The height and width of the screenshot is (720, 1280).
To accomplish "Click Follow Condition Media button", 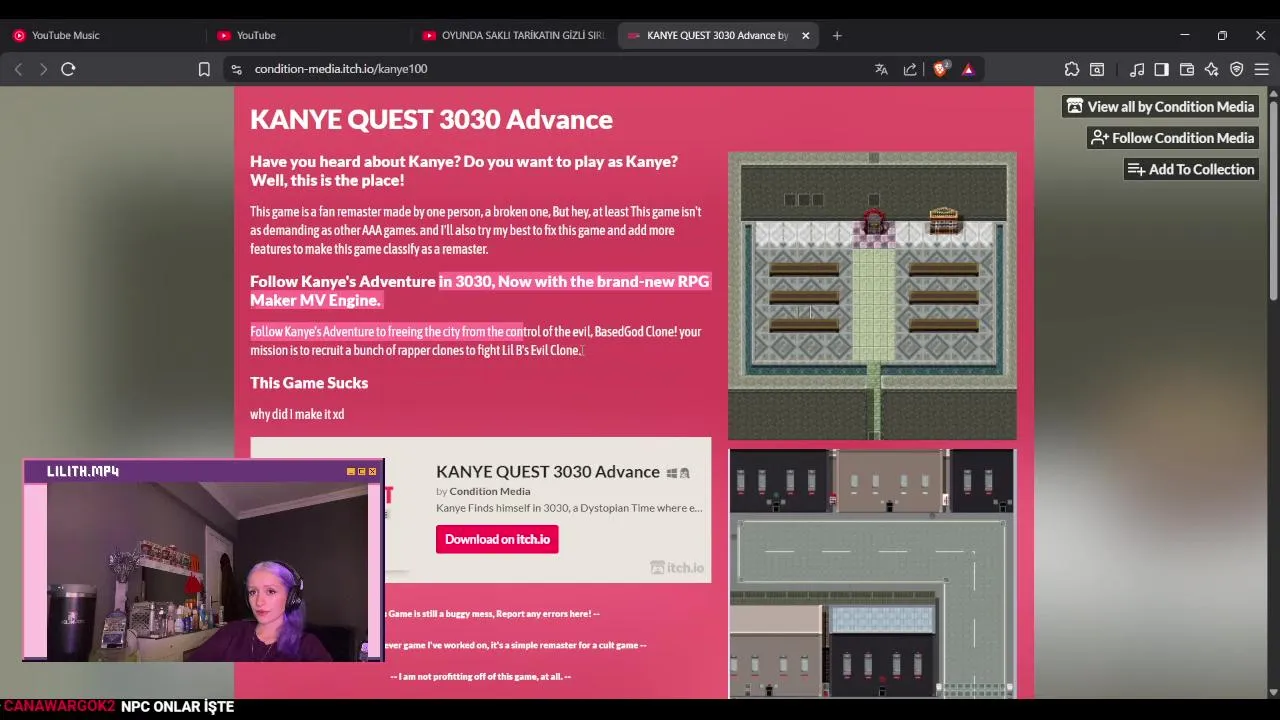I will click(1173, 138).
